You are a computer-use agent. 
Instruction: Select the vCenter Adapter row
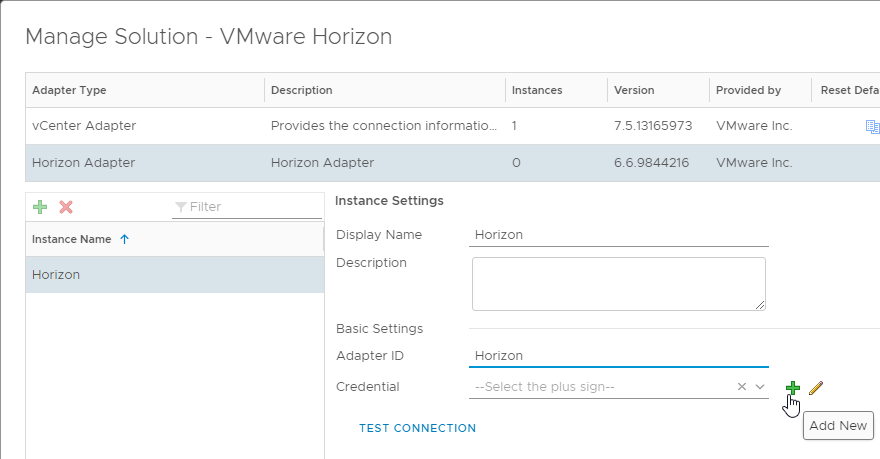tap(452, 126)
